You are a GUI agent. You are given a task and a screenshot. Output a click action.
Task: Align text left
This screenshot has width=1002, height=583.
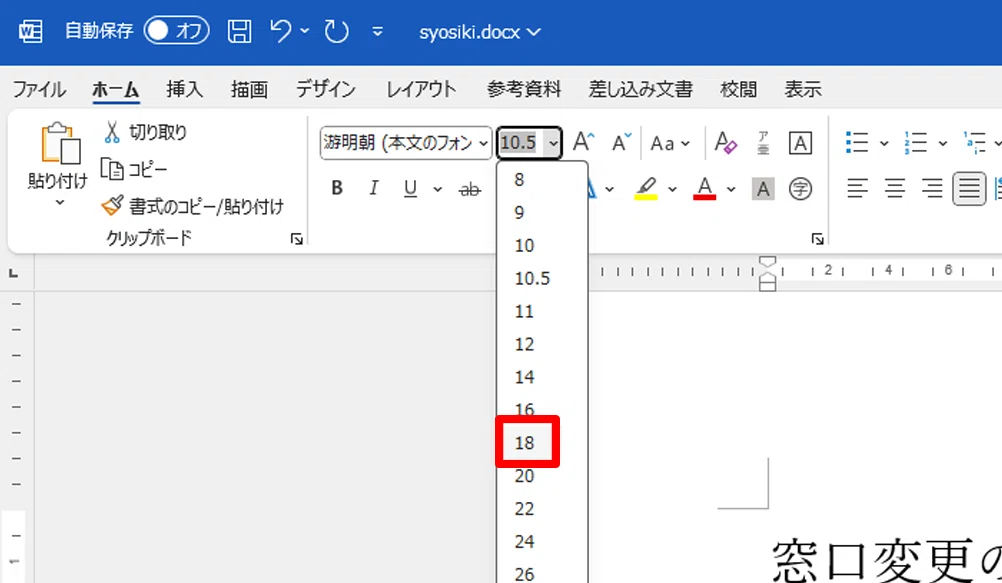(x=858, y=189)
